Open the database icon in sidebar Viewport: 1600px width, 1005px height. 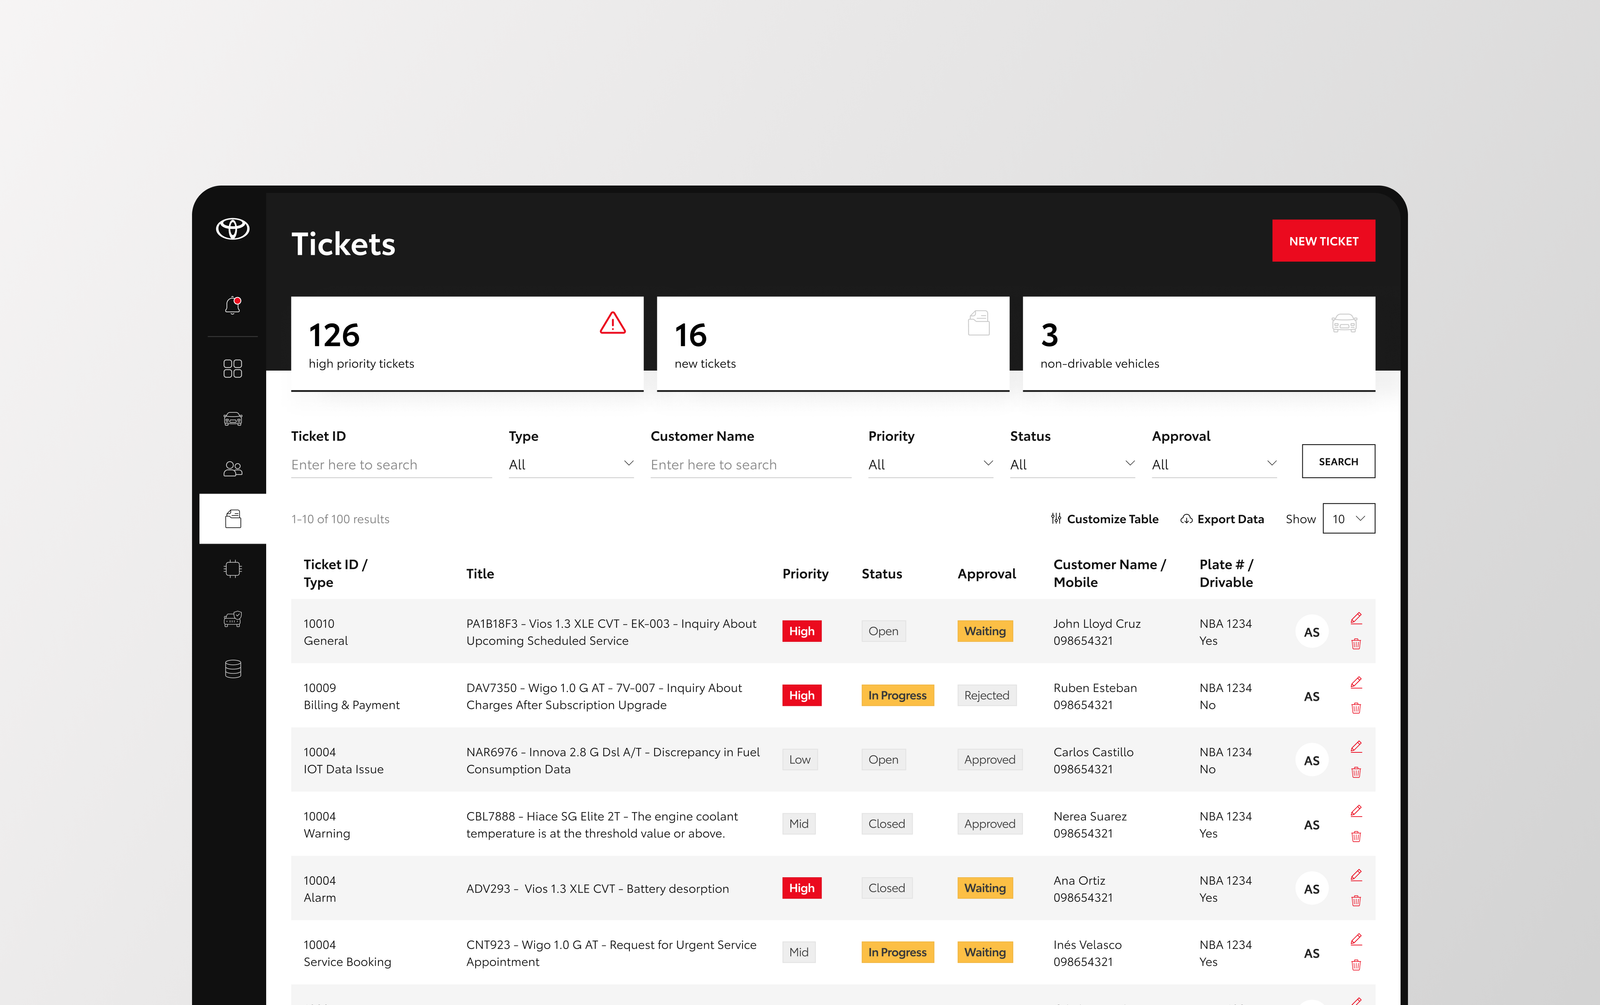pyautogui.click(x=233, y=669)
